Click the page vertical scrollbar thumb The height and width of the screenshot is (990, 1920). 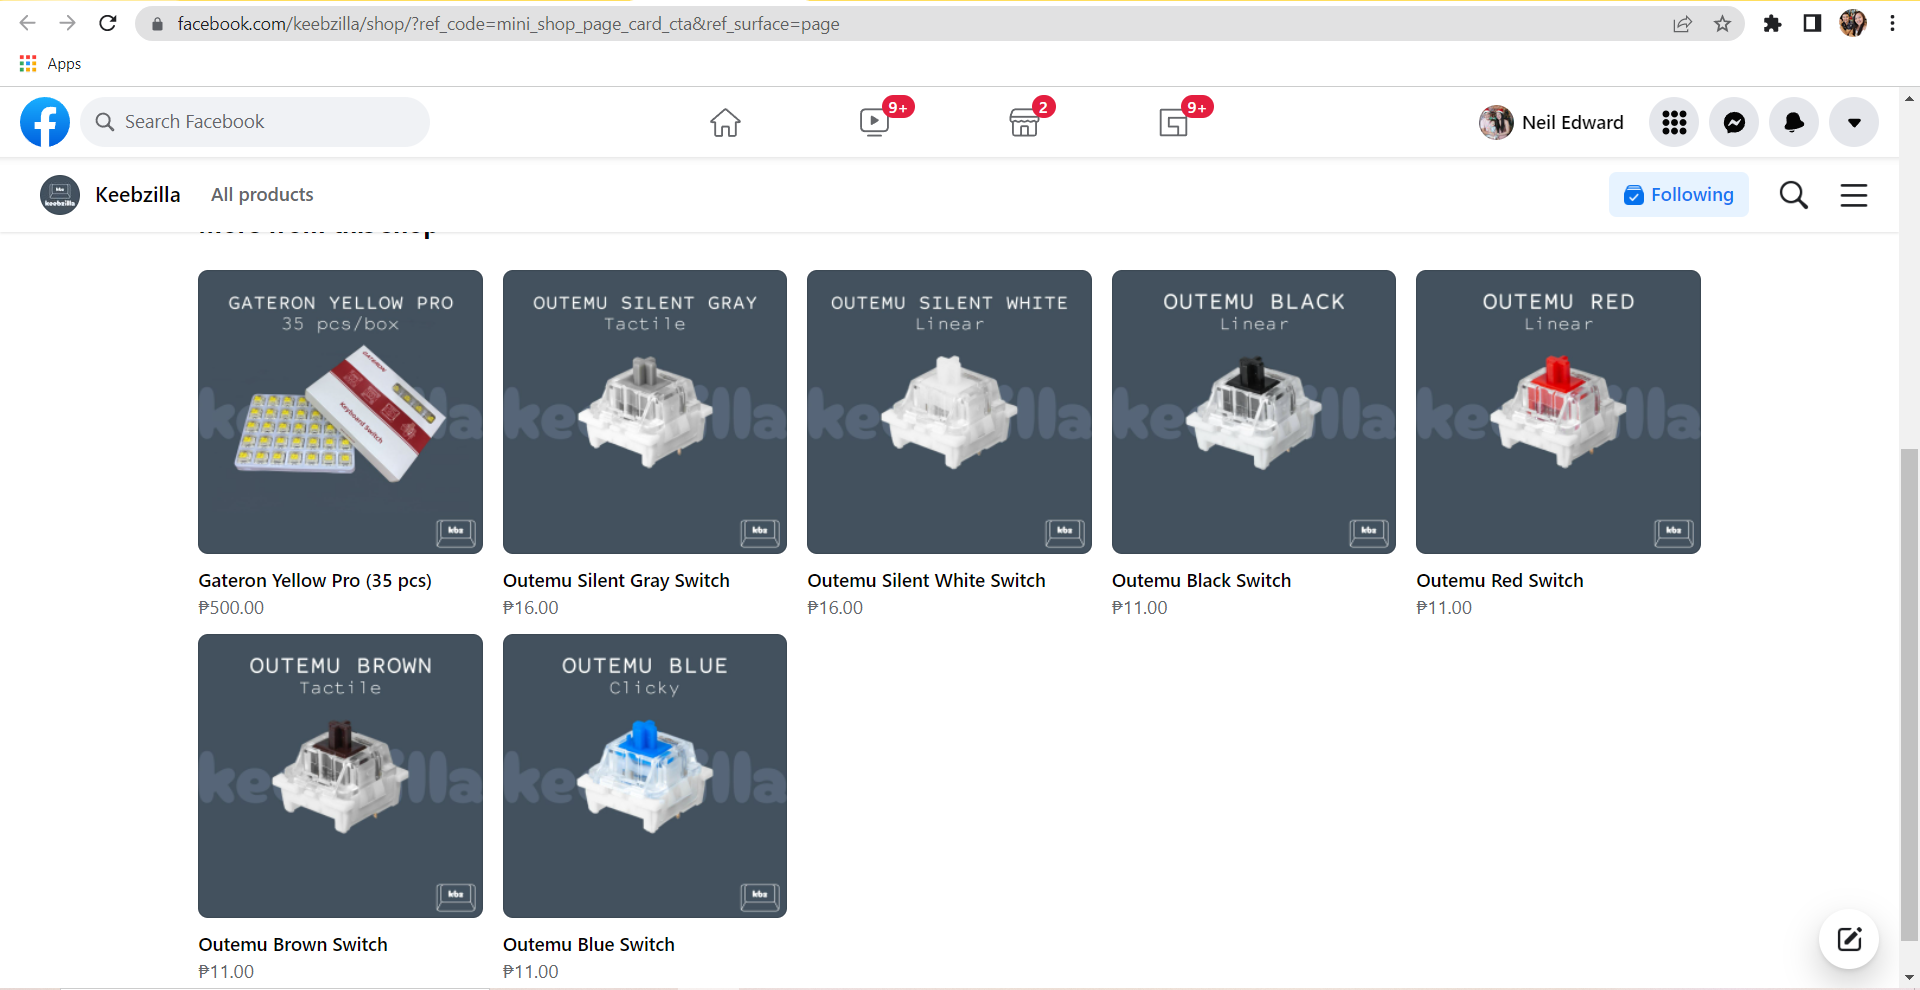tap(1909, 696)
